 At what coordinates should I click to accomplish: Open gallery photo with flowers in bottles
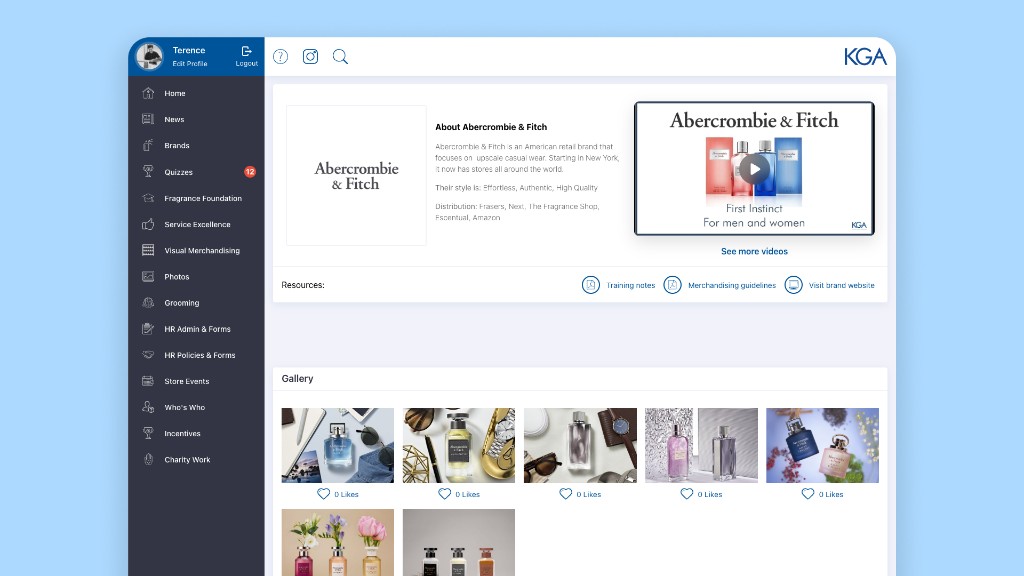tap(338, 543)
